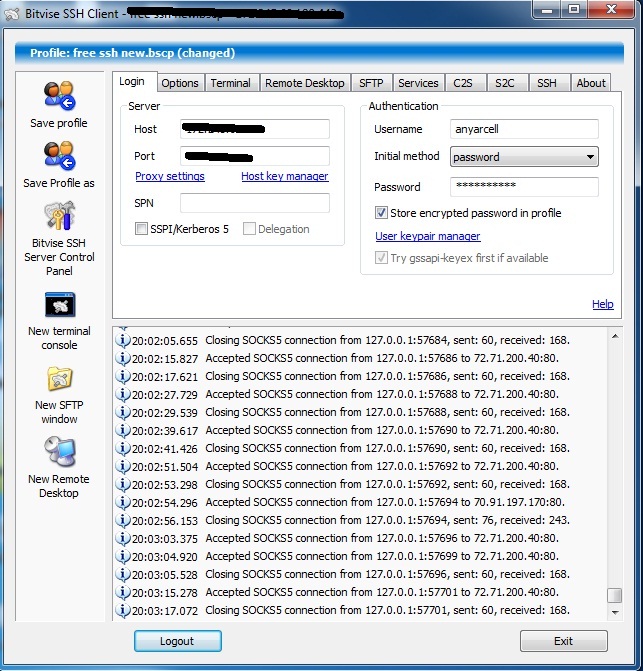Screen dimensions: 643x671
Task: Minimize the Bitvise SSH Client window
Action: (546, 9)
